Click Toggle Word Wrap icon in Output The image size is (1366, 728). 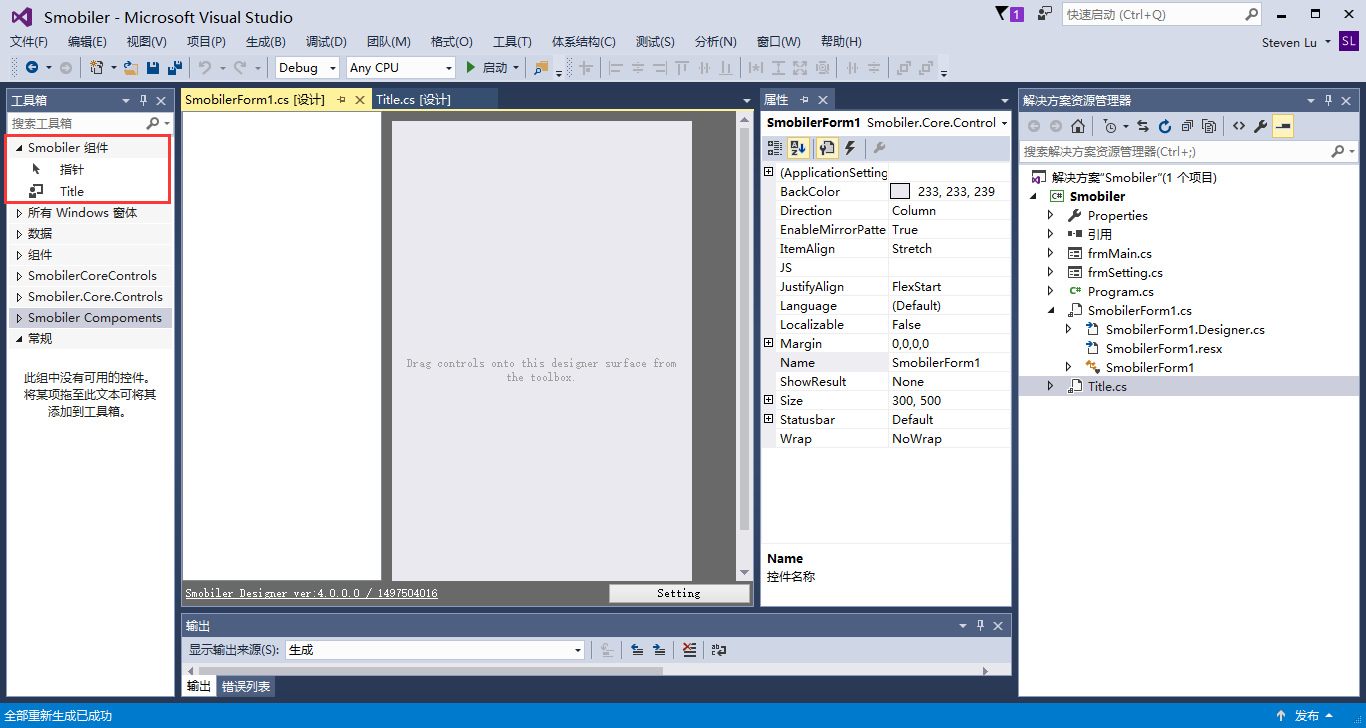(719, 650)
